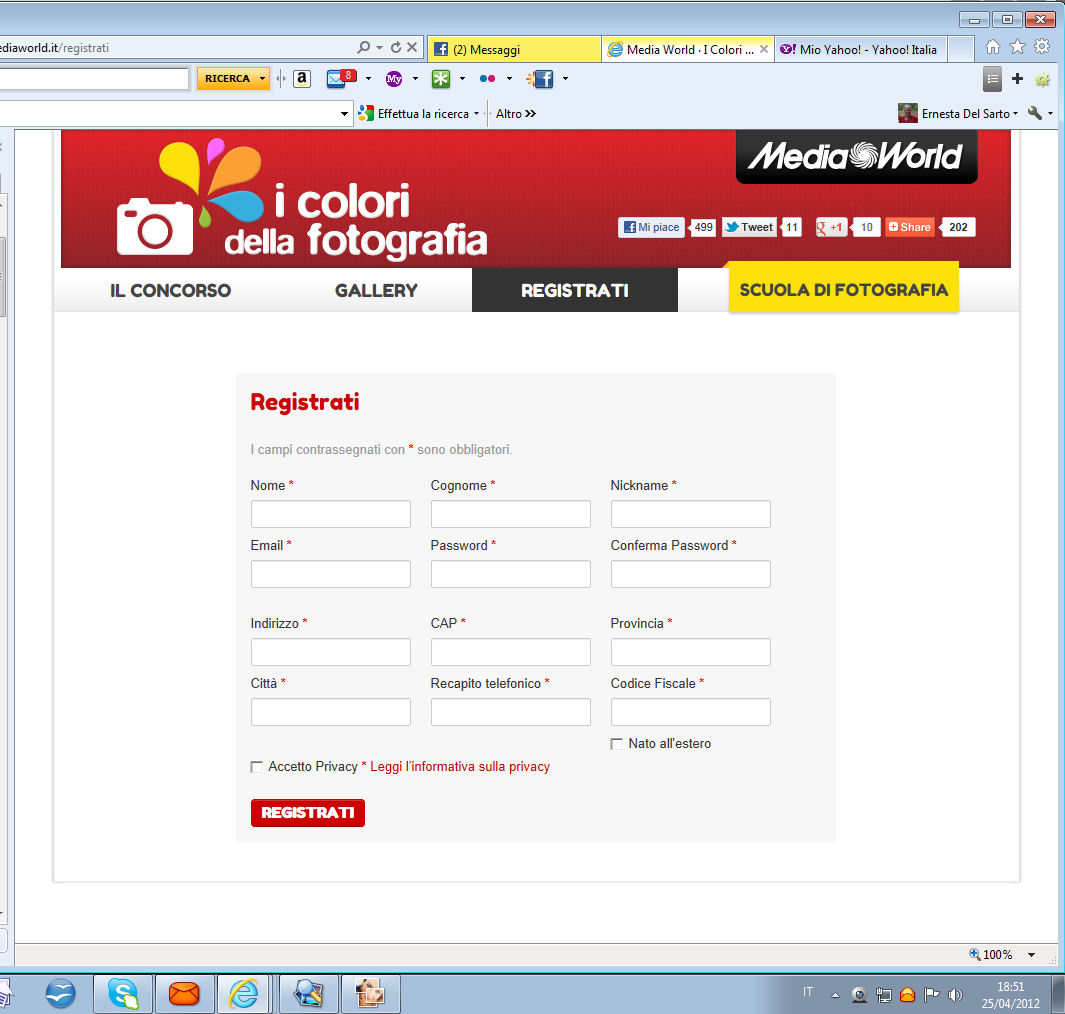Click the i colori della fotografia logo

tap(302, 199)
